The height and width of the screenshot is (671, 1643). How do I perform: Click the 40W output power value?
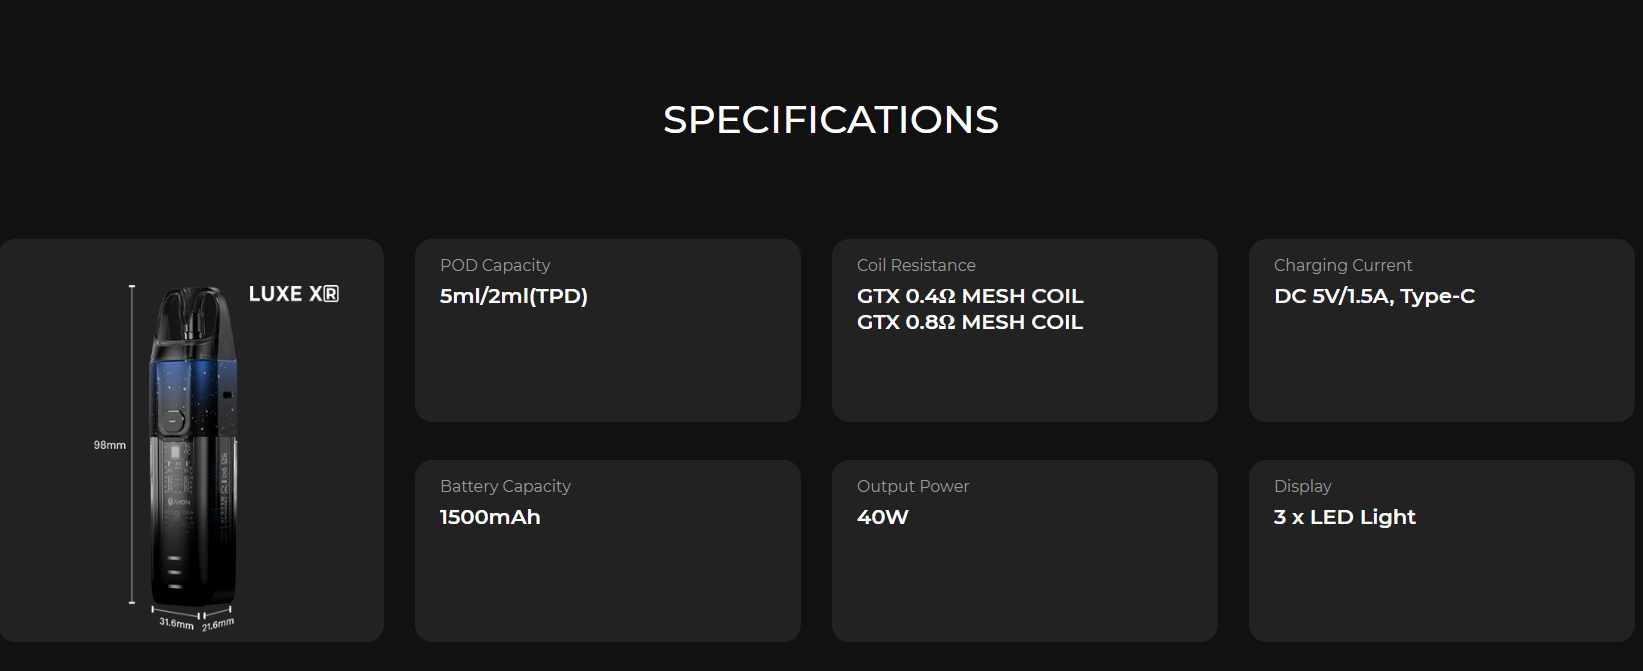[883, 517]
